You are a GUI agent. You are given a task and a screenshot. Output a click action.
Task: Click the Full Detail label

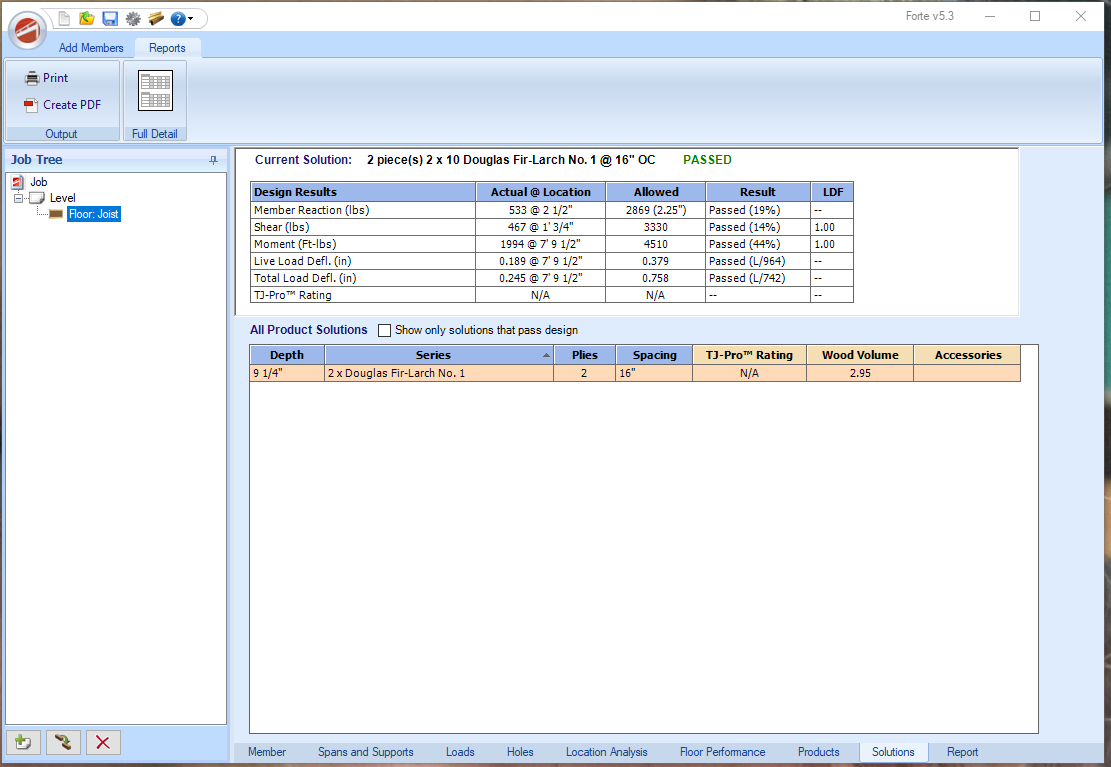154,134
